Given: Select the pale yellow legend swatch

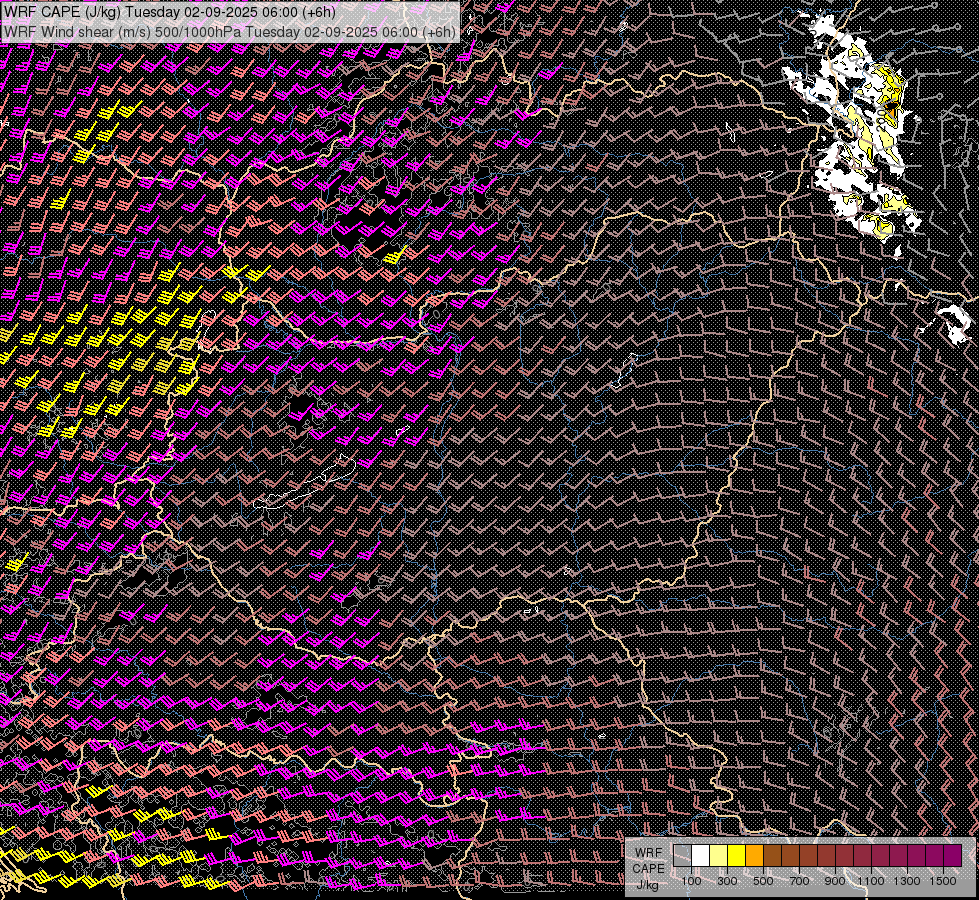Looking at the screenshot, I should pyautogui.click(x=719, y=856).
